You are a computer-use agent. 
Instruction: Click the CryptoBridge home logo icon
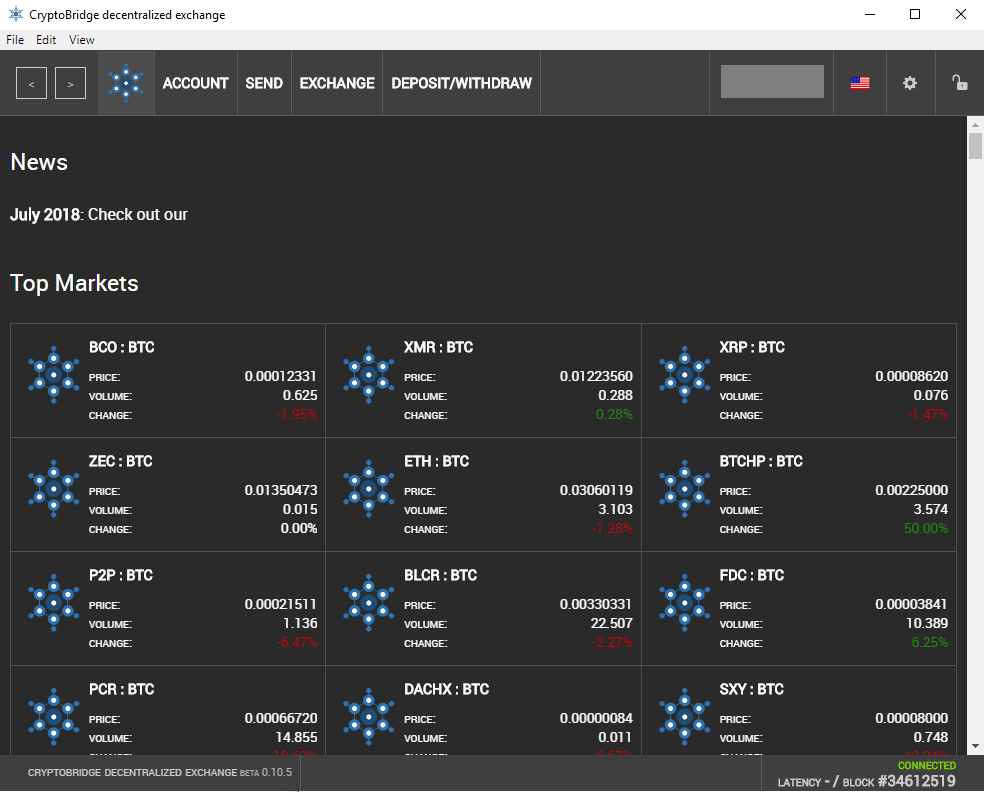(x=126, y=83)
